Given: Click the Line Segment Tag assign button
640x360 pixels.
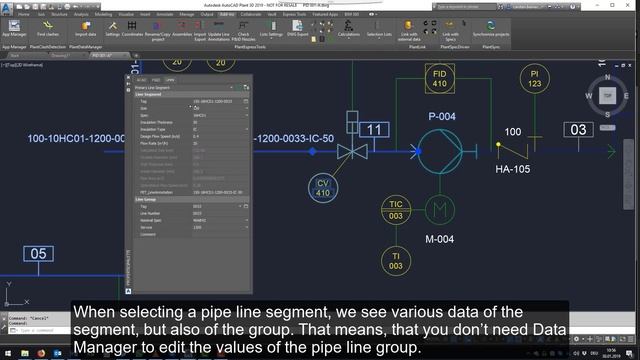Looking at the screenshot, I should pos(246,101).
